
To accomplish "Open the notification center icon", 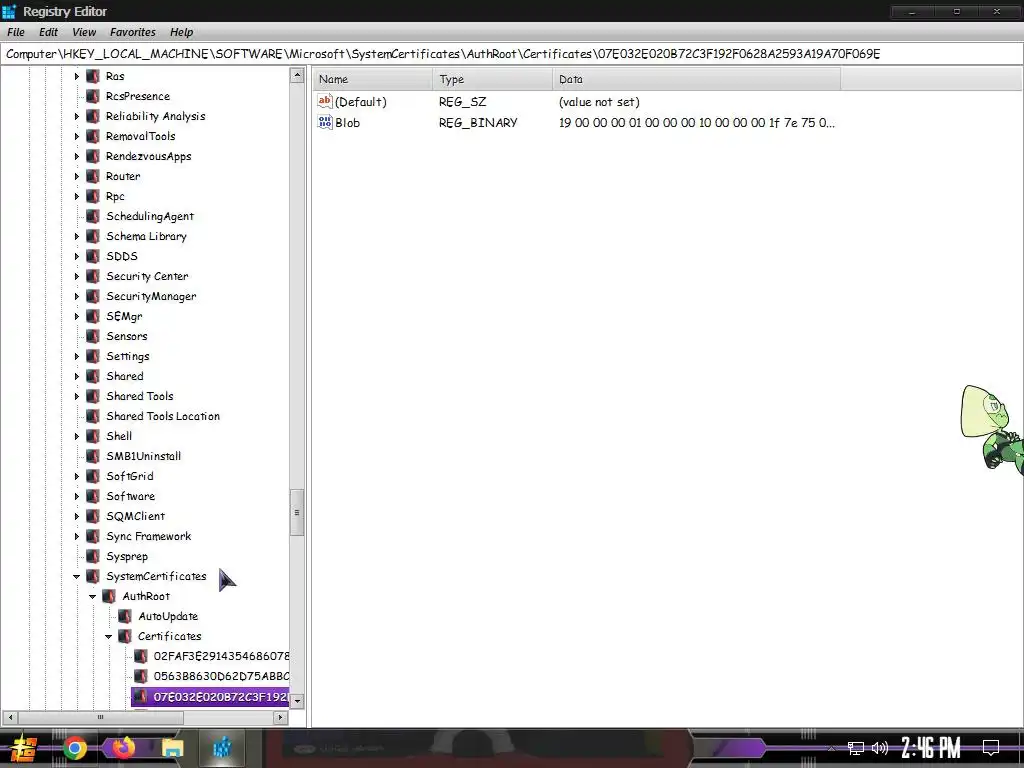I will coord(991,748).
